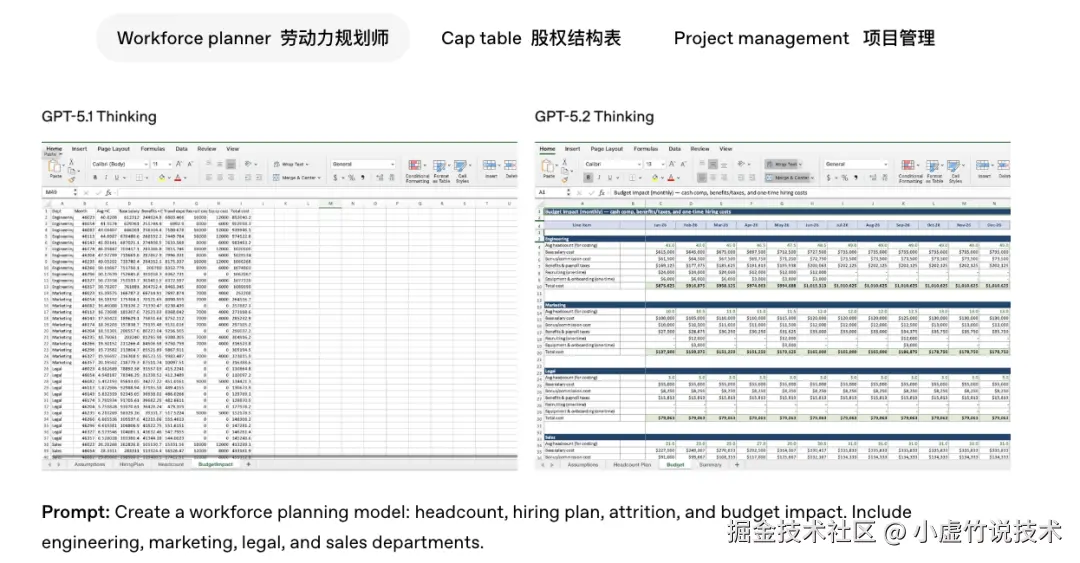Click insert function fx in GPT-5.2 spreadsheet
Image resolution: width=1080 pixels, height=563 pixels.
(601, 193)
